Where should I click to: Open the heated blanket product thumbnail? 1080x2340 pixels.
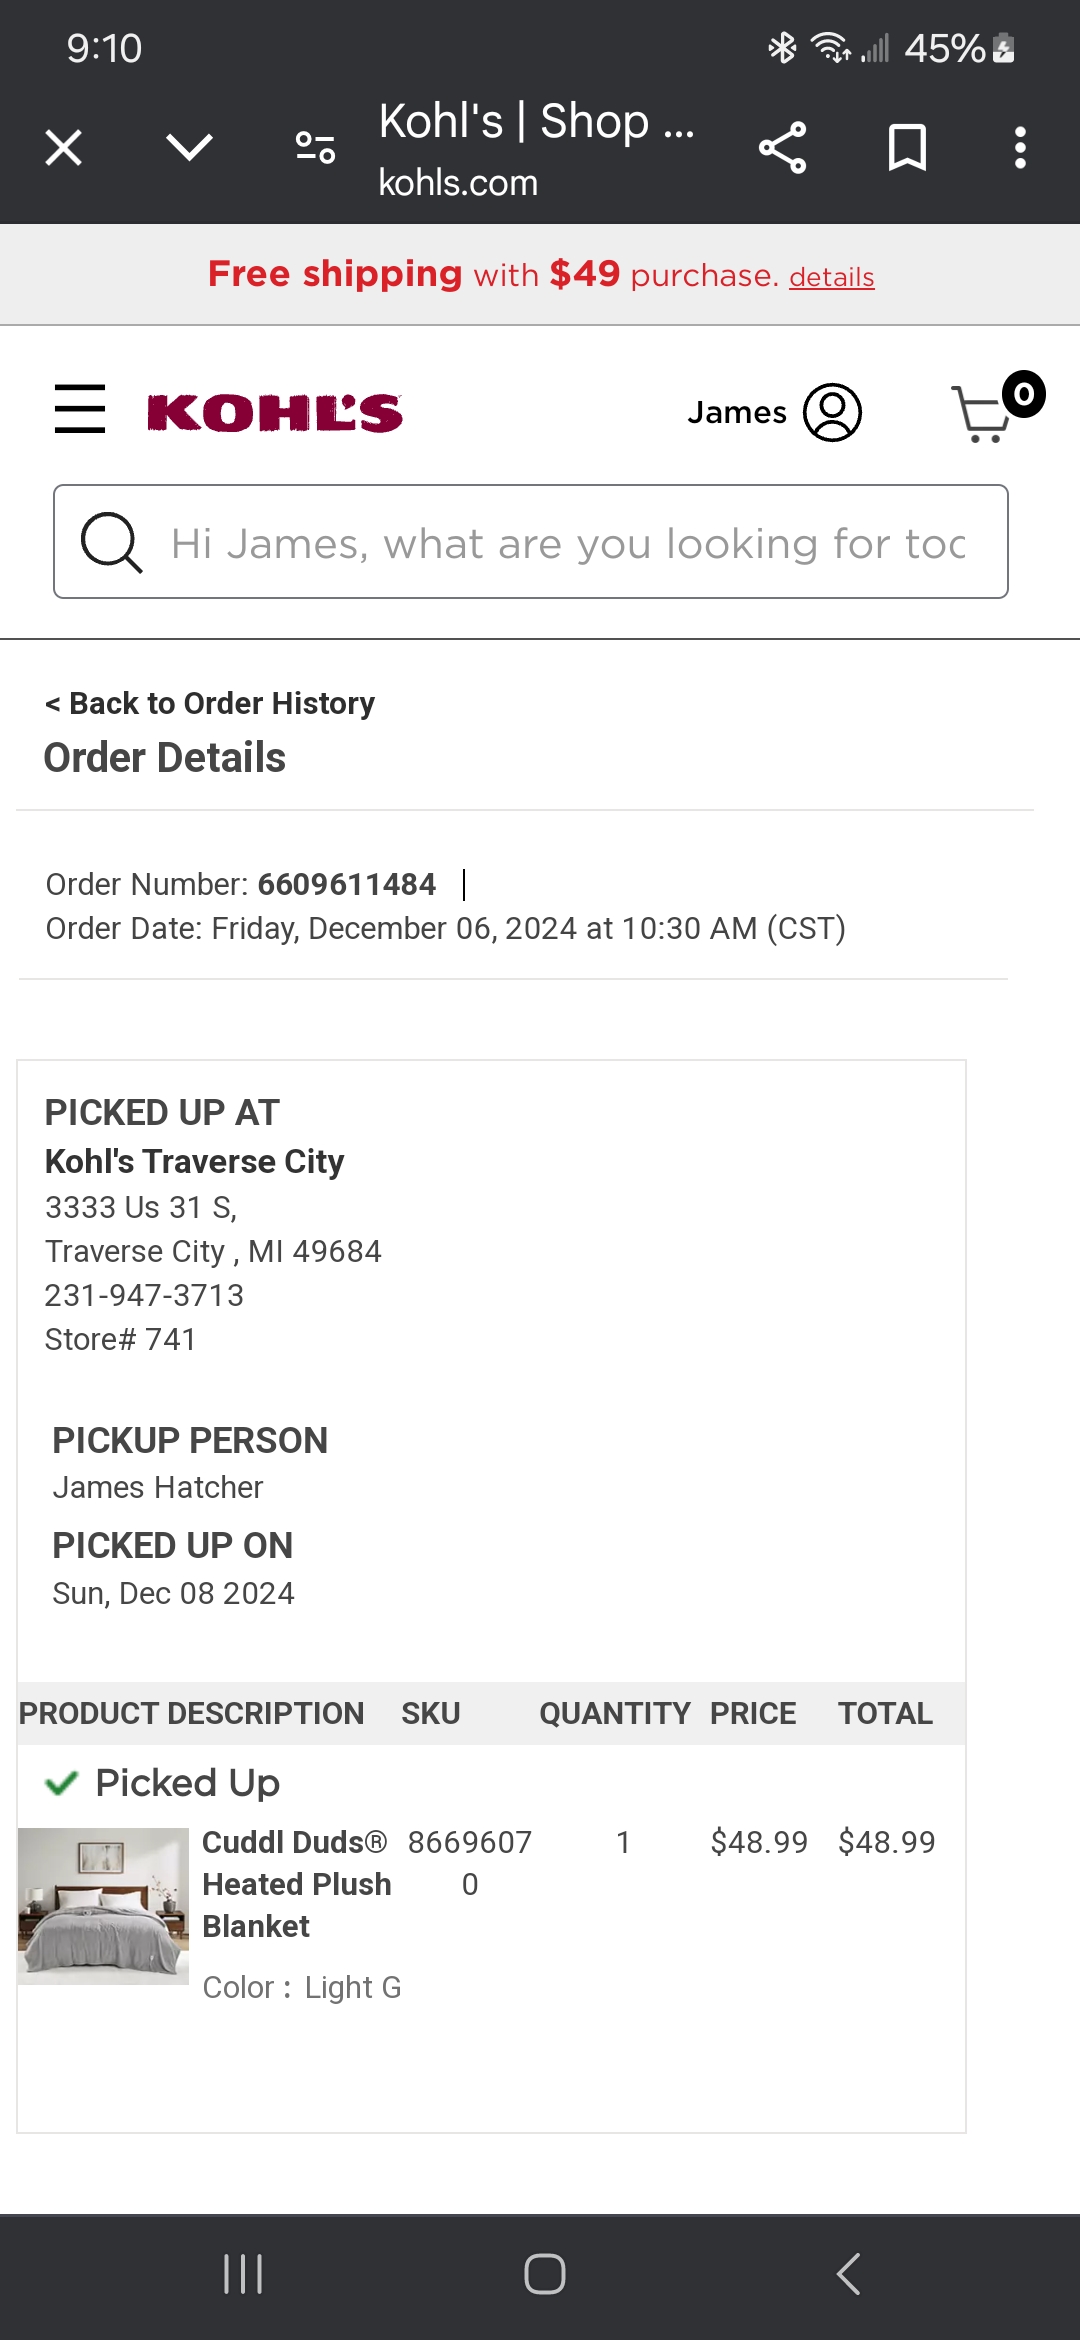103,1906
